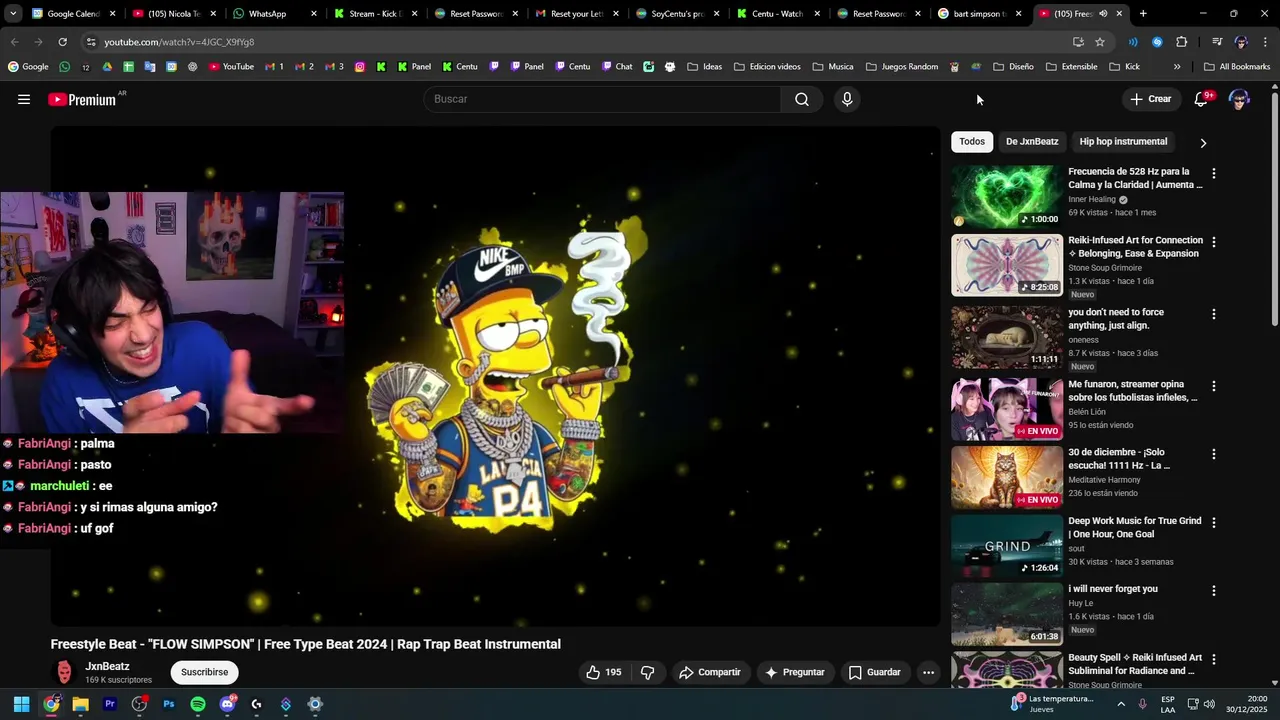Select the Todos filter chip
The image size is (1280, 720).
coord(972,142)
